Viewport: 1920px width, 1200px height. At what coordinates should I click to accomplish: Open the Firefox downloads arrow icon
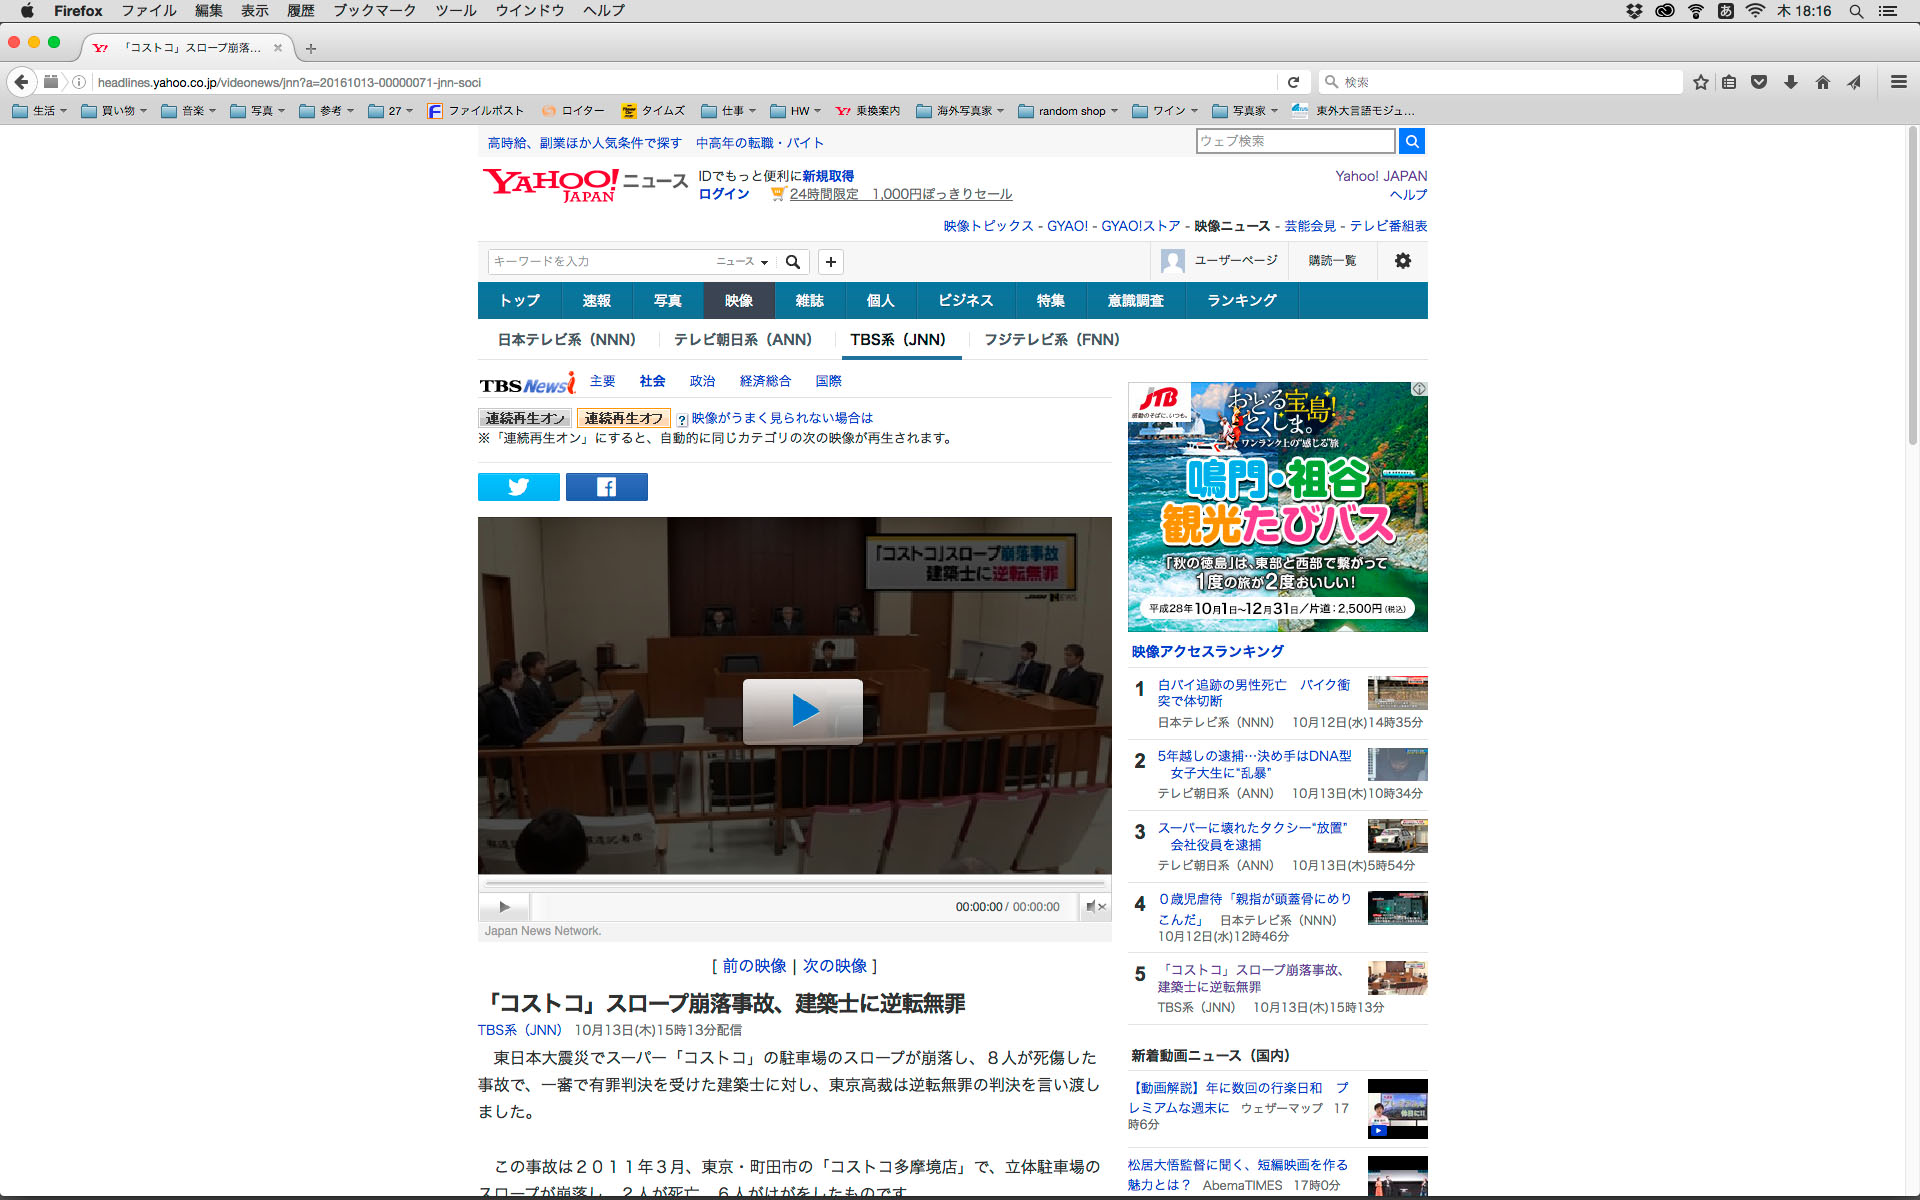[x=1790, y=82]
